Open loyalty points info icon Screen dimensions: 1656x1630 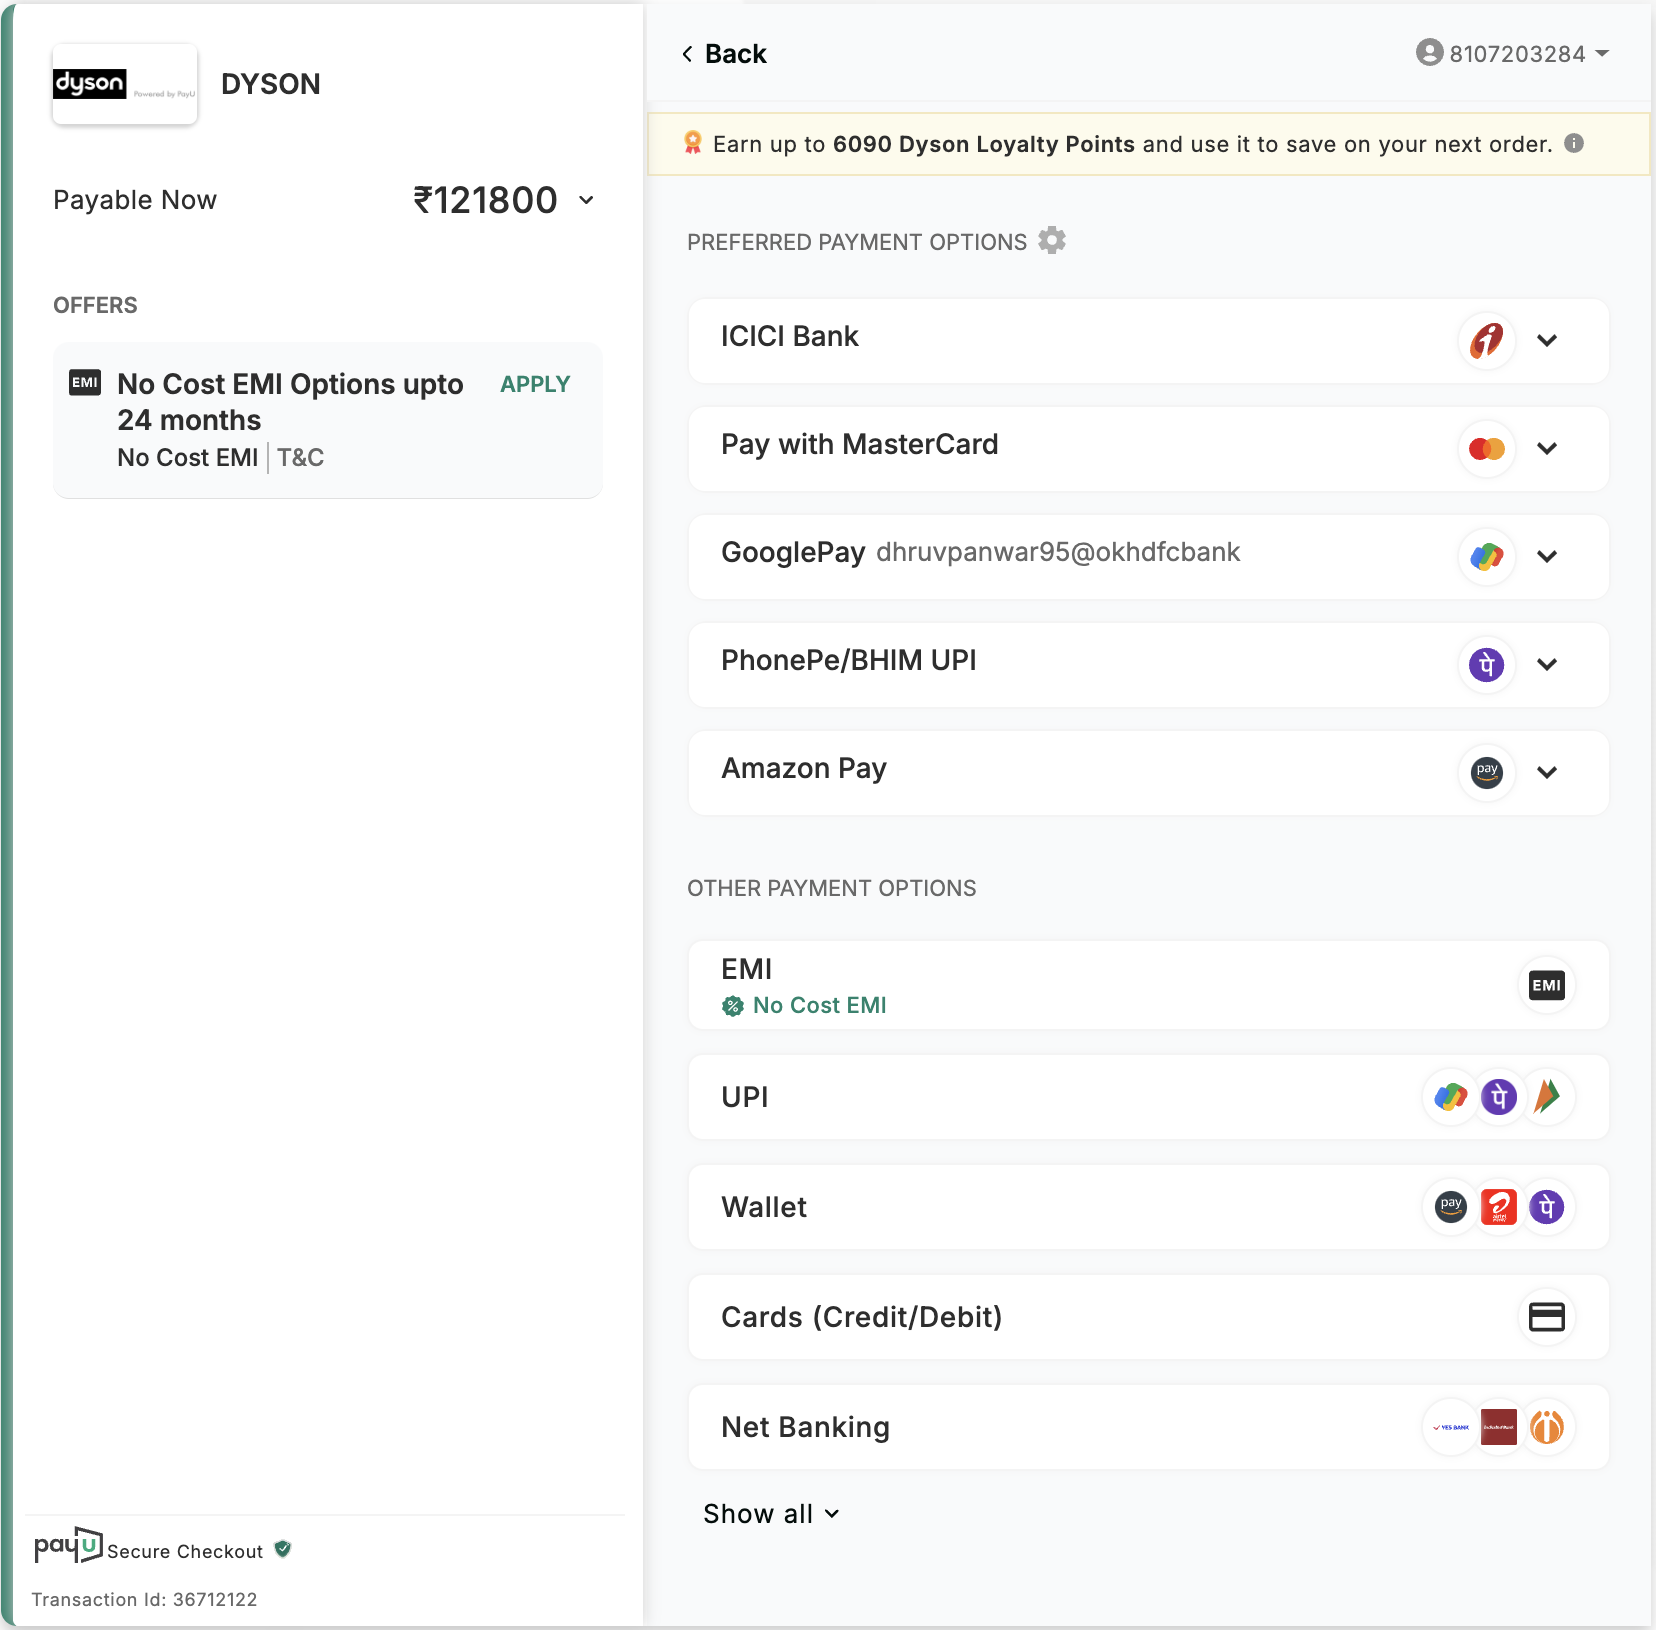1574,143
